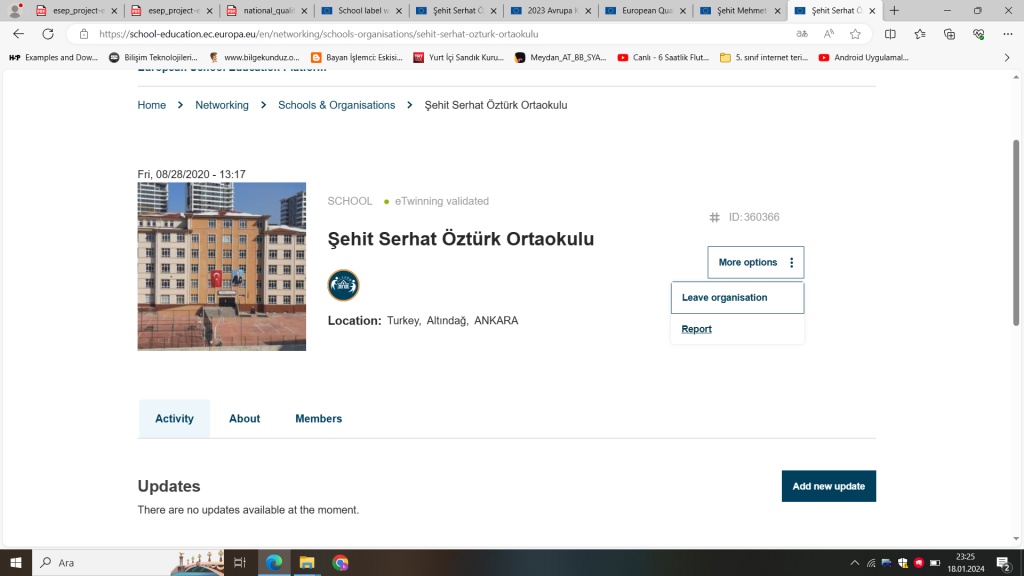The width and height of the screenshot is (1024, 576).
Task: Open the browser profile avatar
Action: click(16, 10)
